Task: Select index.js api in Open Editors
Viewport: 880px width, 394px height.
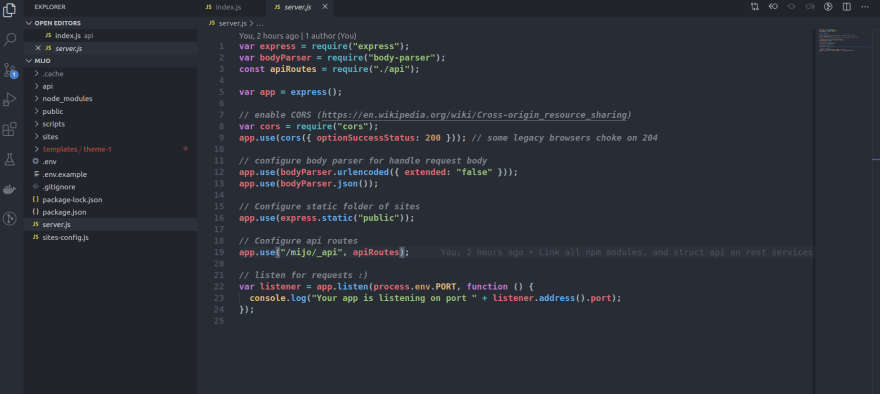Action: pos(110,35)
